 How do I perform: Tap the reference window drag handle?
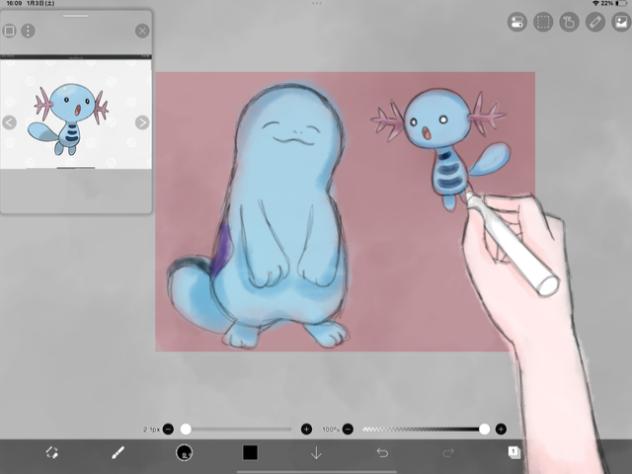(76, 16)
